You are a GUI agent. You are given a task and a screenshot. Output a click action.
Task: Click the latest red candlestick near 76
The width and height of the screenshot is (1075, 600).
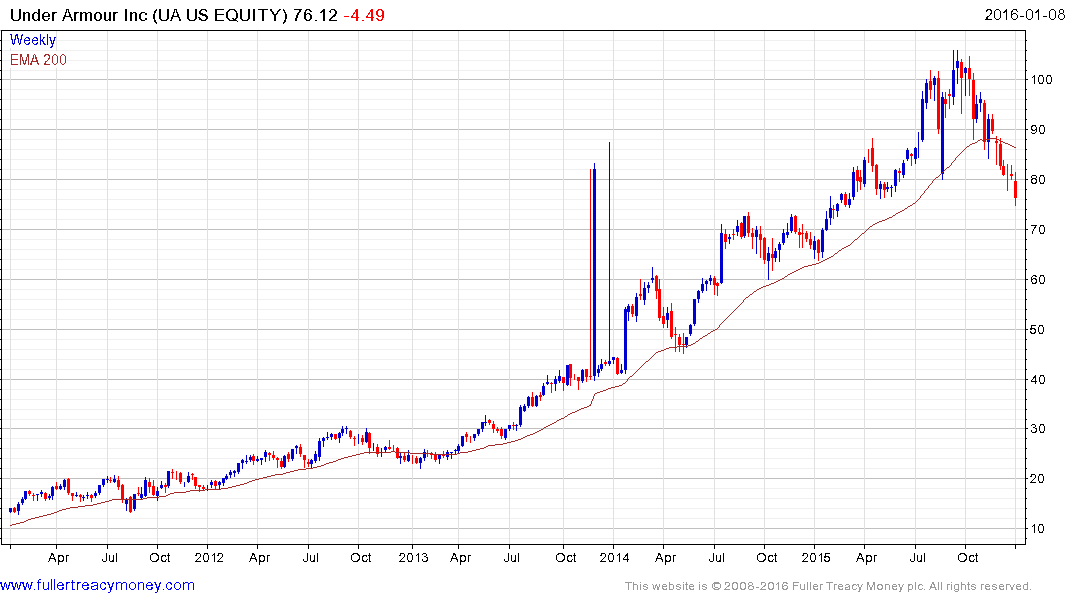point(1015,189)
